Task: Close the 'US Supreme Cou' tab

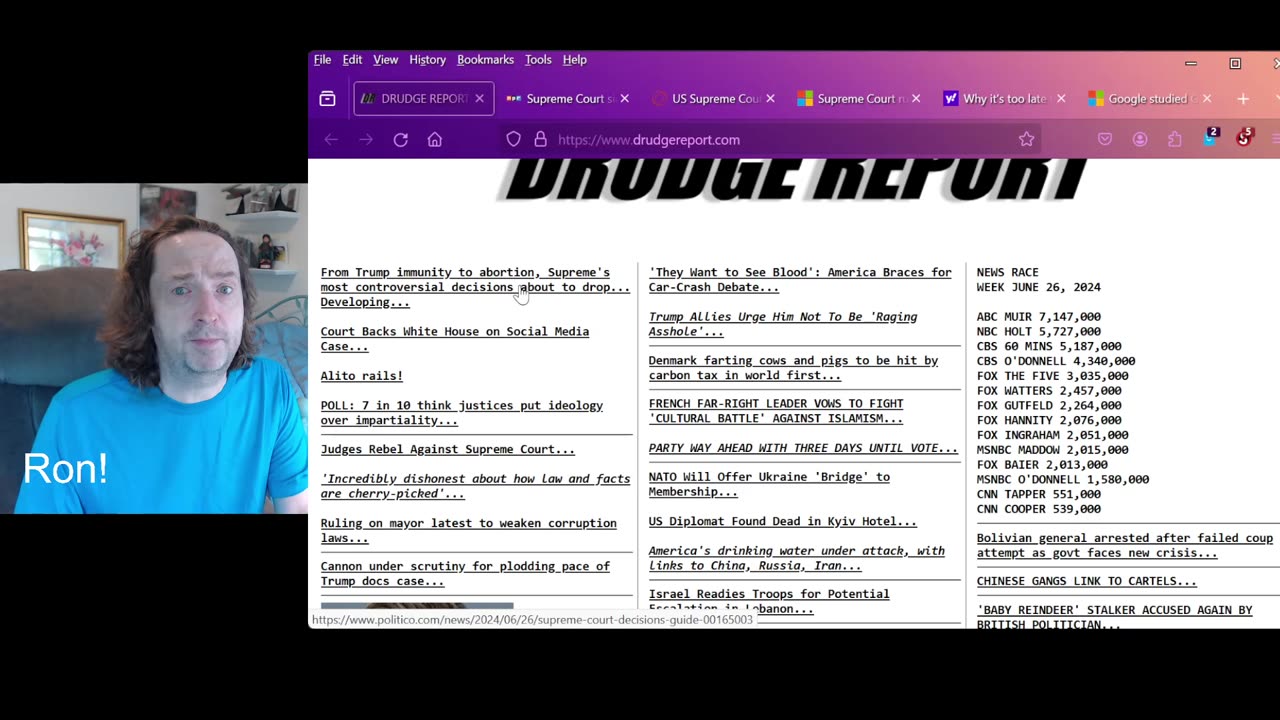Action: click(x=770, y=99)
